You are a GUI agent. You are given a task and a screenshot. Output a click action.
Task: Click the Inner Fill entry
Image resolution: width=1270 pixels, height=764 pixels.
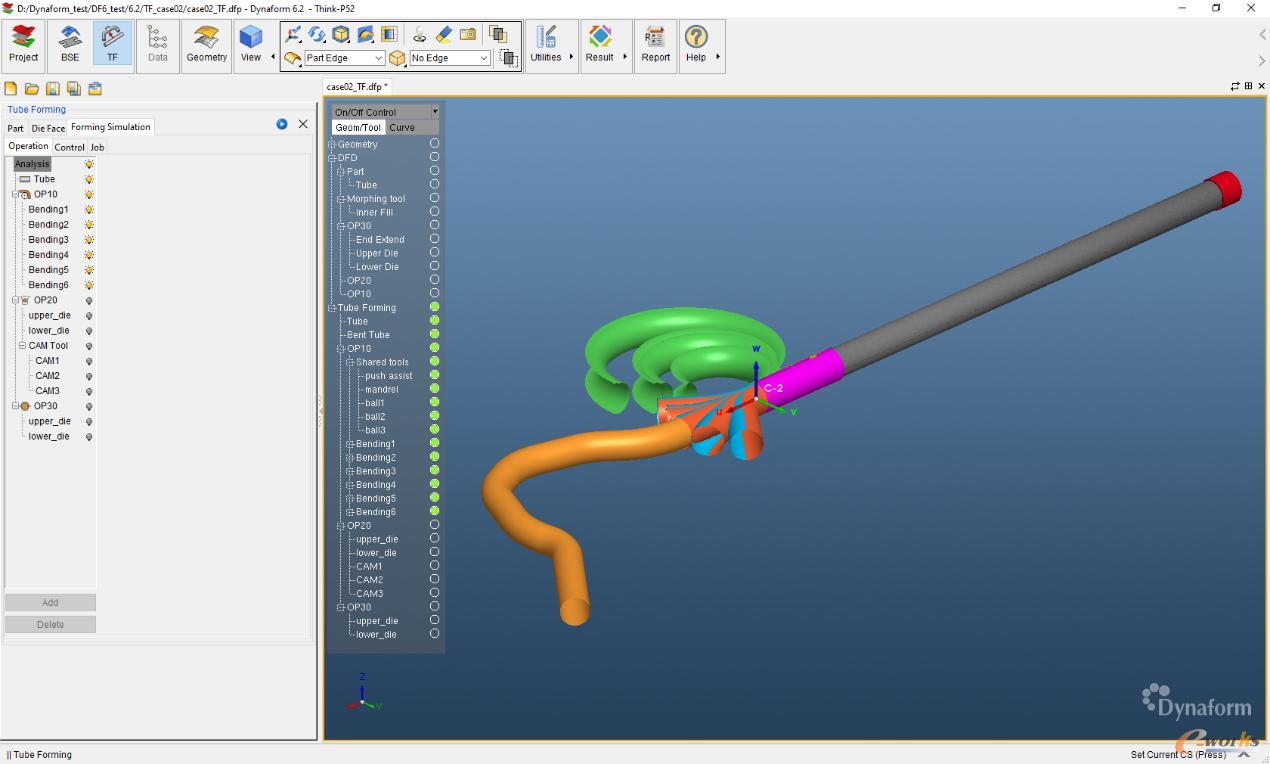tap(374, 212)
